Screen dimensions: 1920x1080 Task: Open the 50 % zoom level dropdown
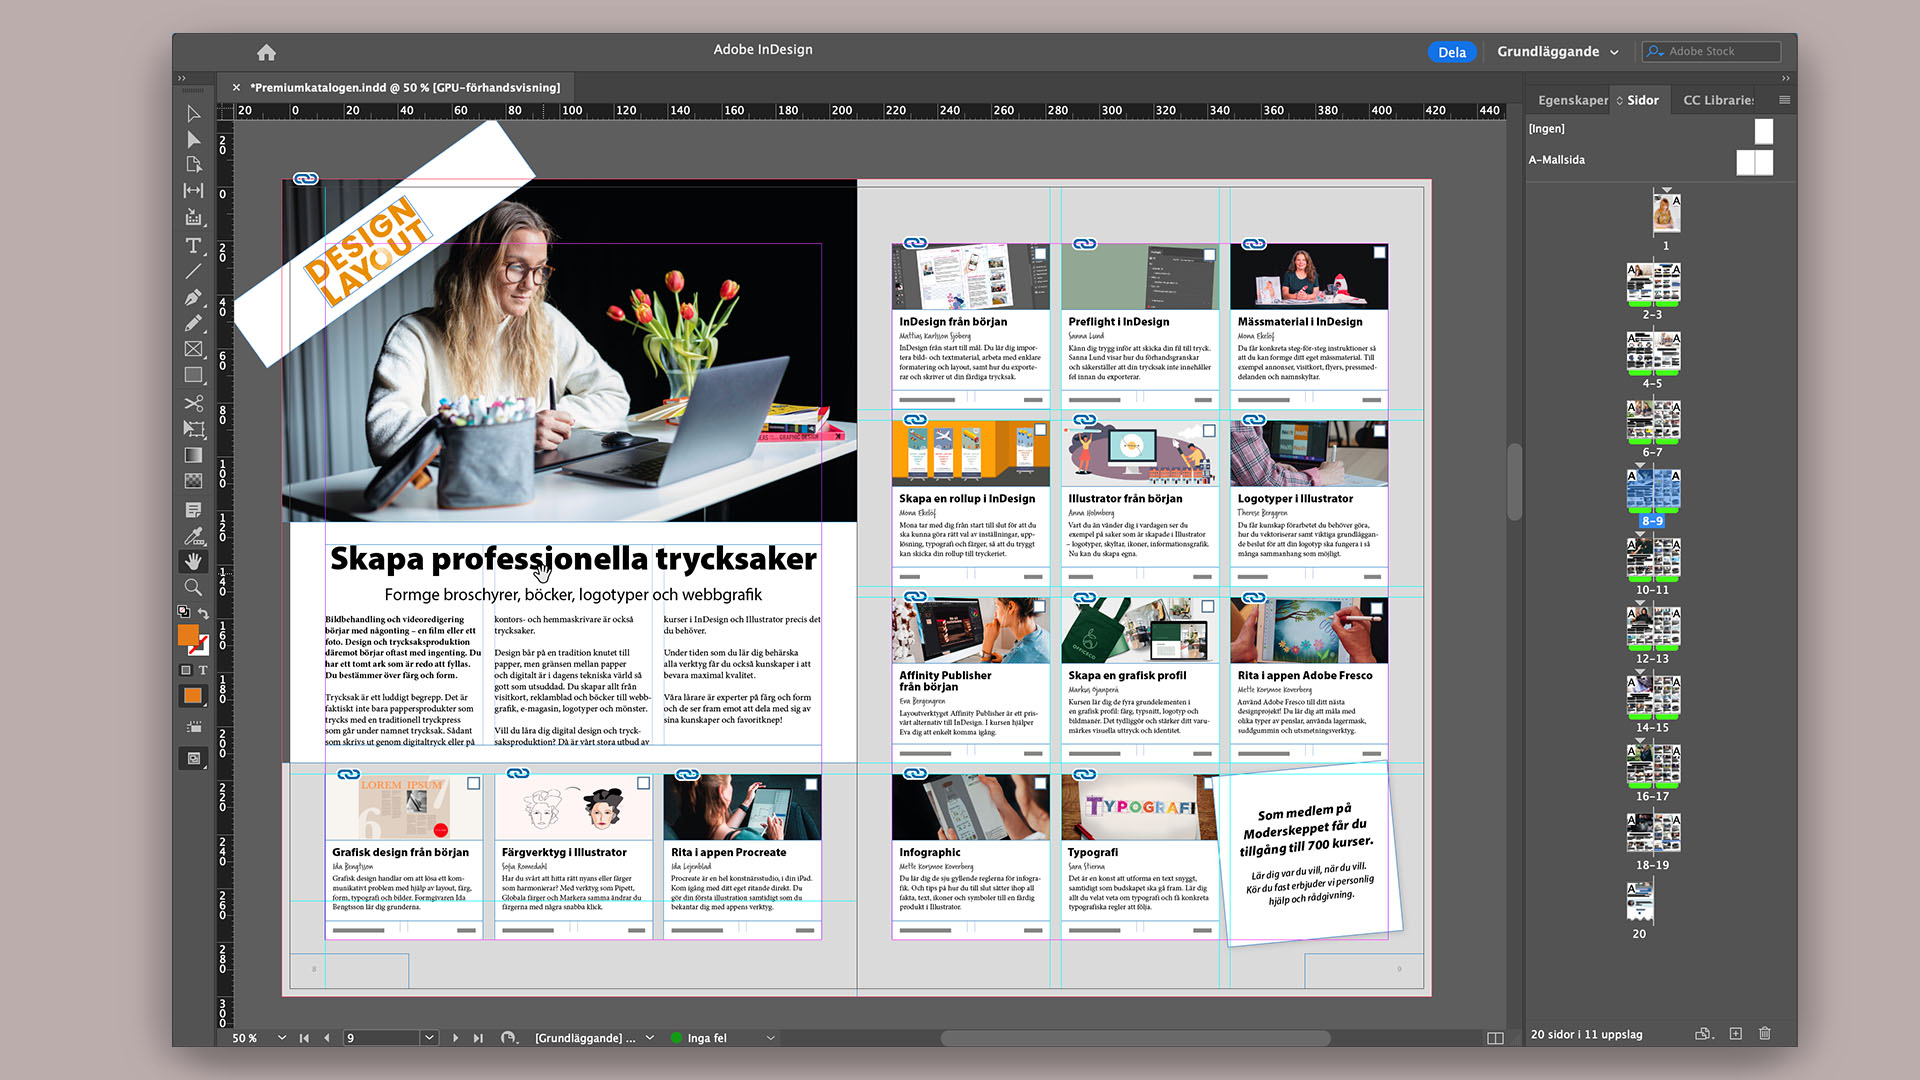(281, 1038)
